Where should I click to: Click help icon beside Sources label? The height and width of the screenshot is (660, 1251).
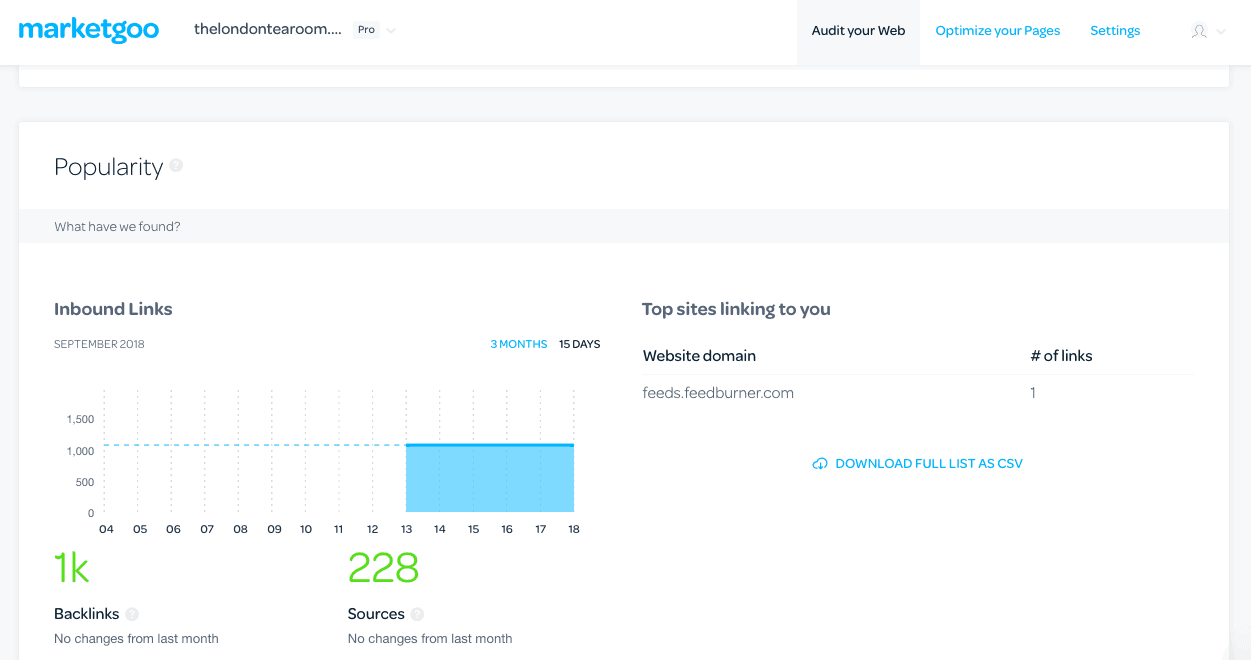click(x=417, y=614)
